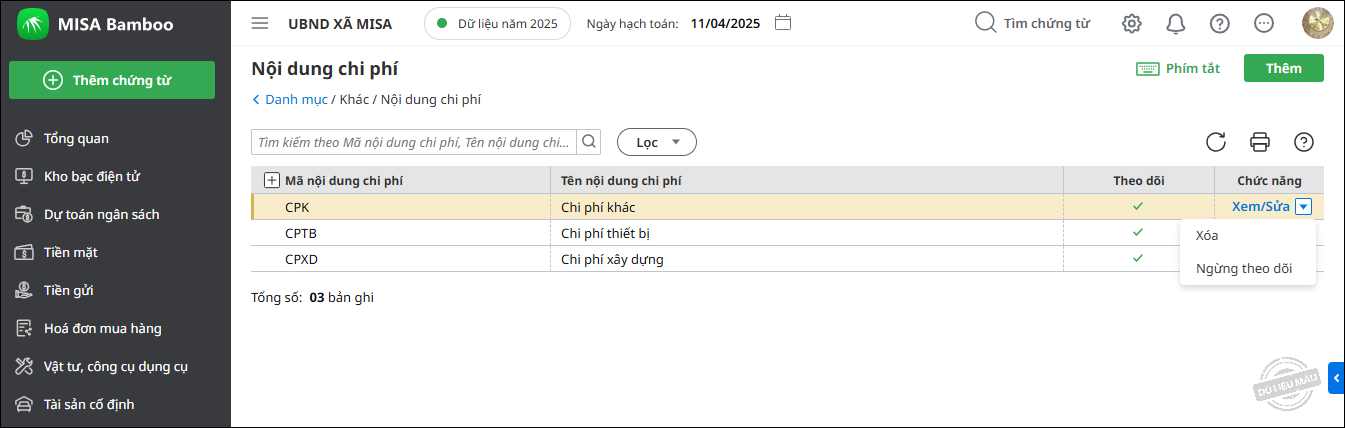Open the calendar picker beside accounting date

(x=783, y=23)
